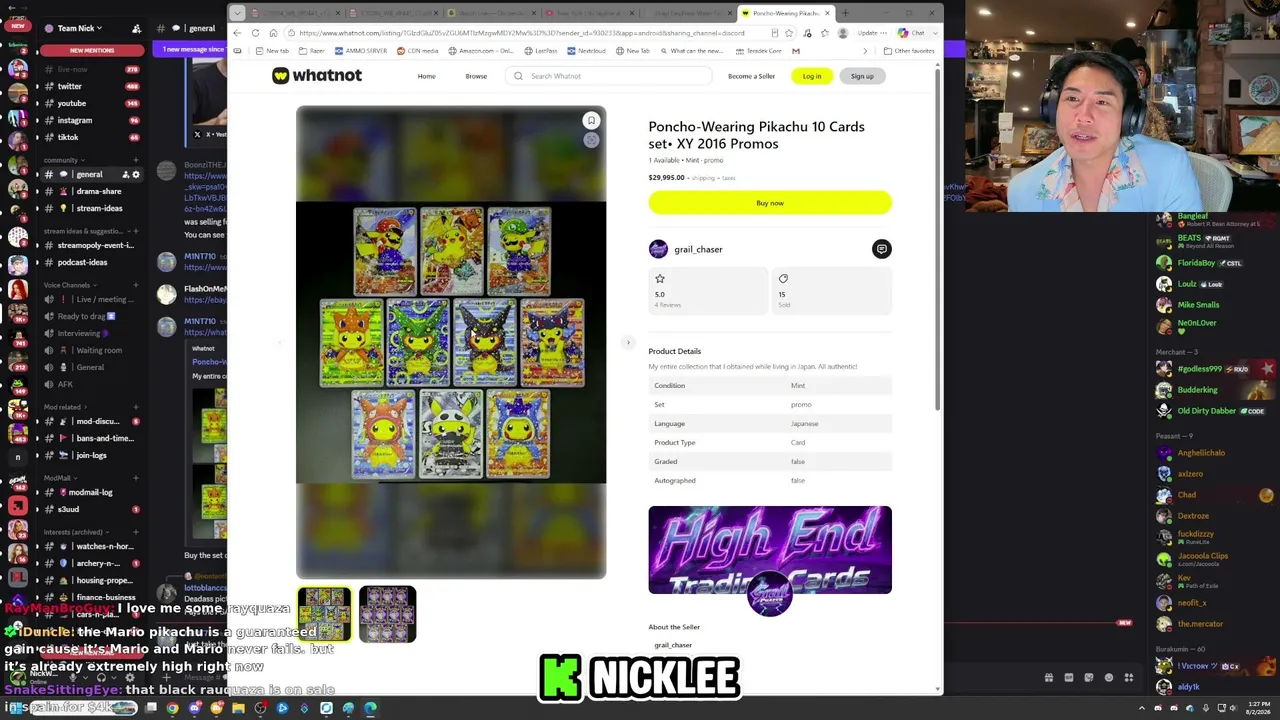Viewport: 1280px width, 720px height.
Task: Open the drama-share channel in Discord
Action: [90, 191]
